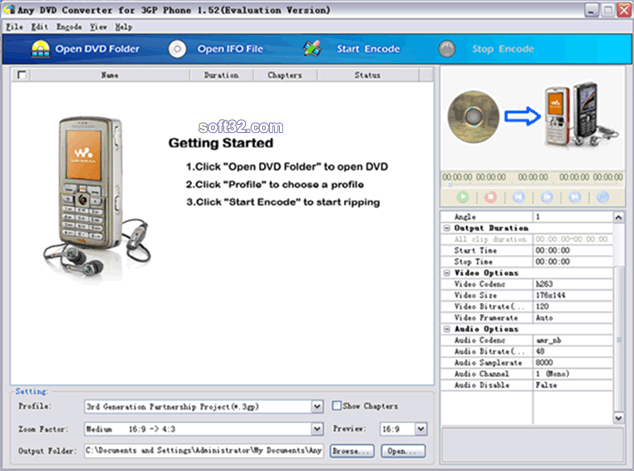Select the Start Time value field
634x471 pixels.
click(573, 250)
